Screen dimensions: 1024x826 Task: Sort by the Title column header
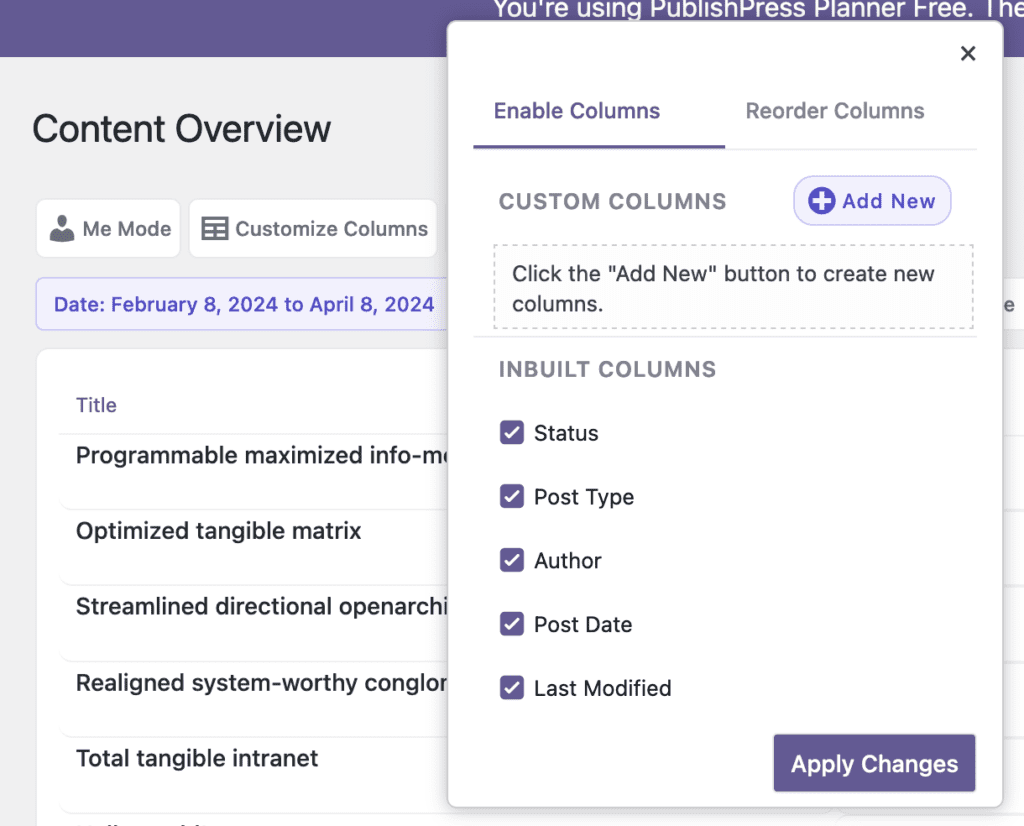point(96,405)
